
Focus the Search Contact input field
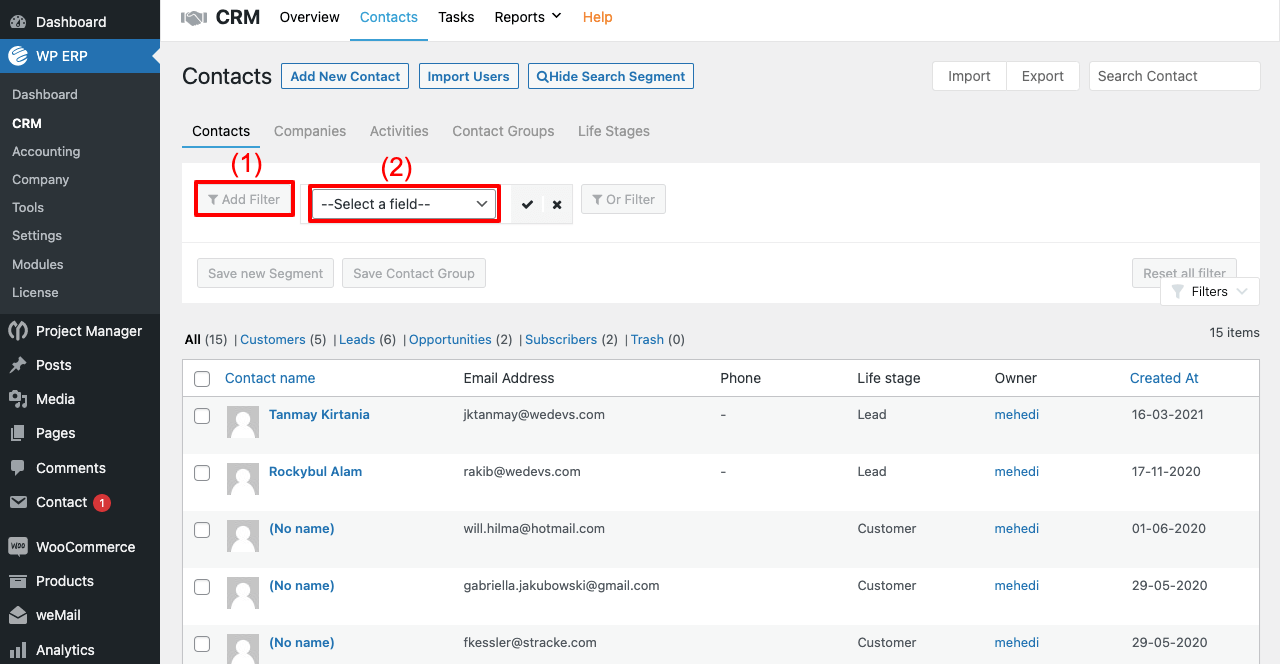1174,76
